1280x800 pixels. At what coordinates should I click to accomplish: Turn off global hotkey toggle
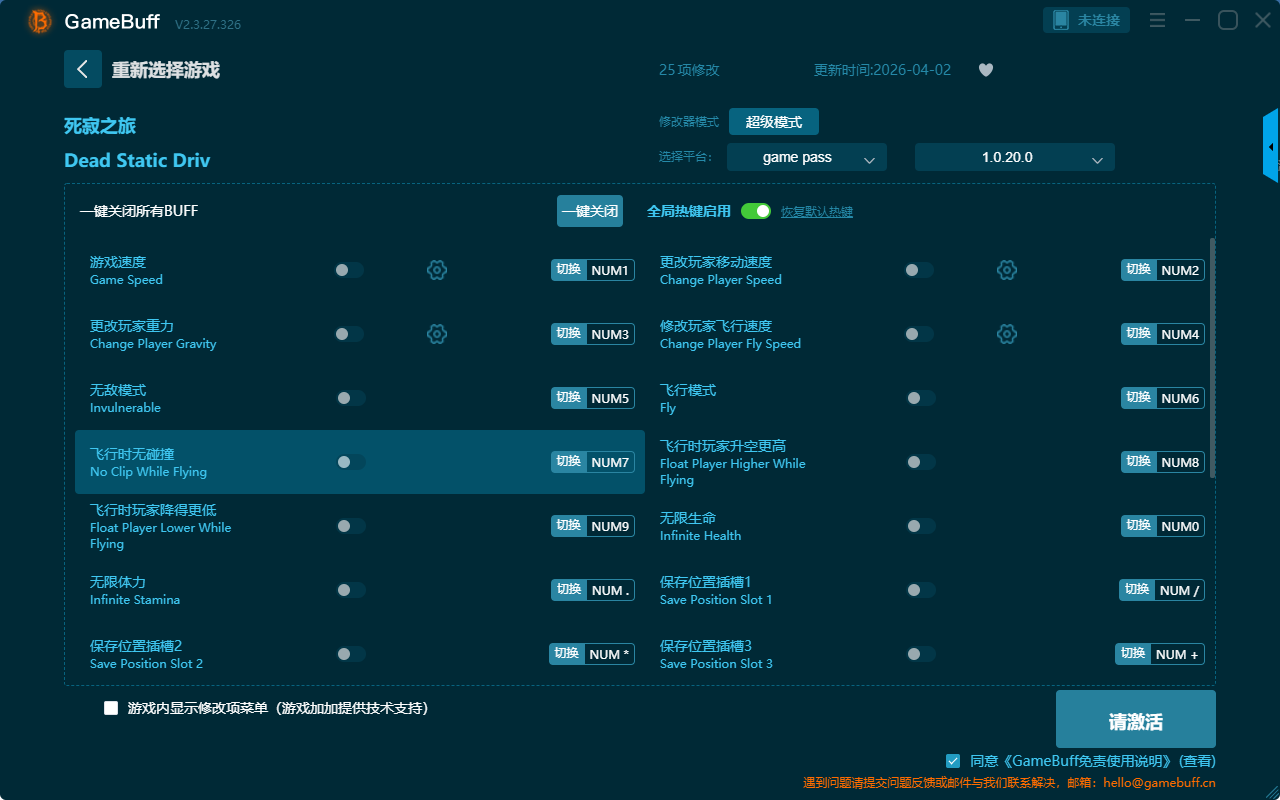(x=756, y=211)
